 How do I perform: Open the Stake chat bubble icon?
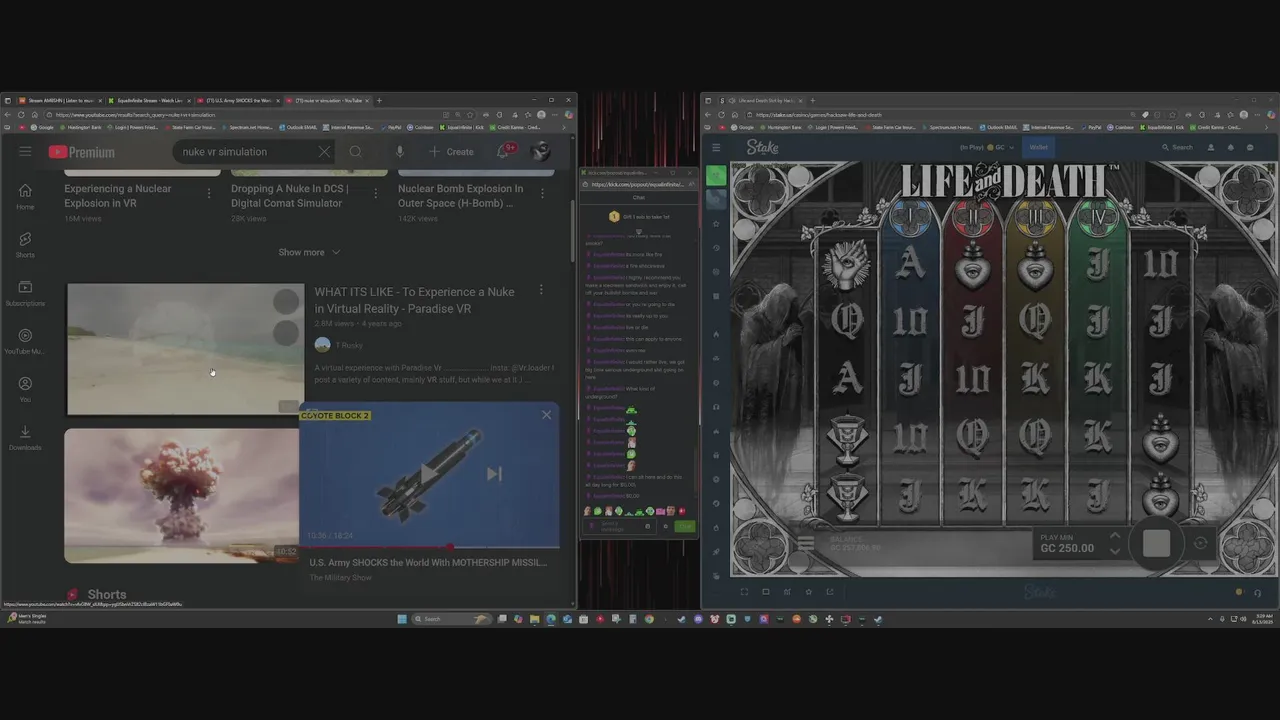click(x=1250, y=147)
